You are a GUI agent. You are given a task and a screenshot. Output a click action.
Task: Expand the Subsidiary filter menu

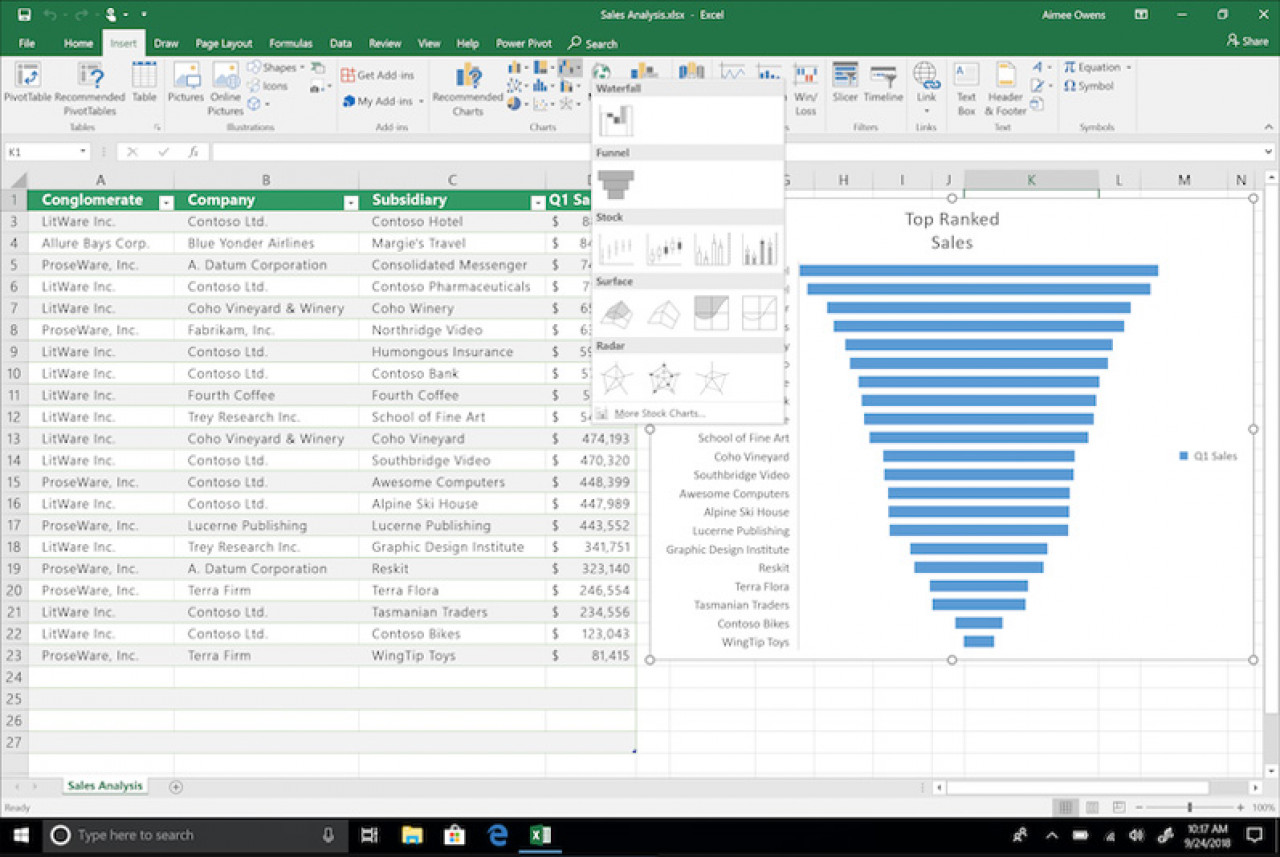point(540,201)
